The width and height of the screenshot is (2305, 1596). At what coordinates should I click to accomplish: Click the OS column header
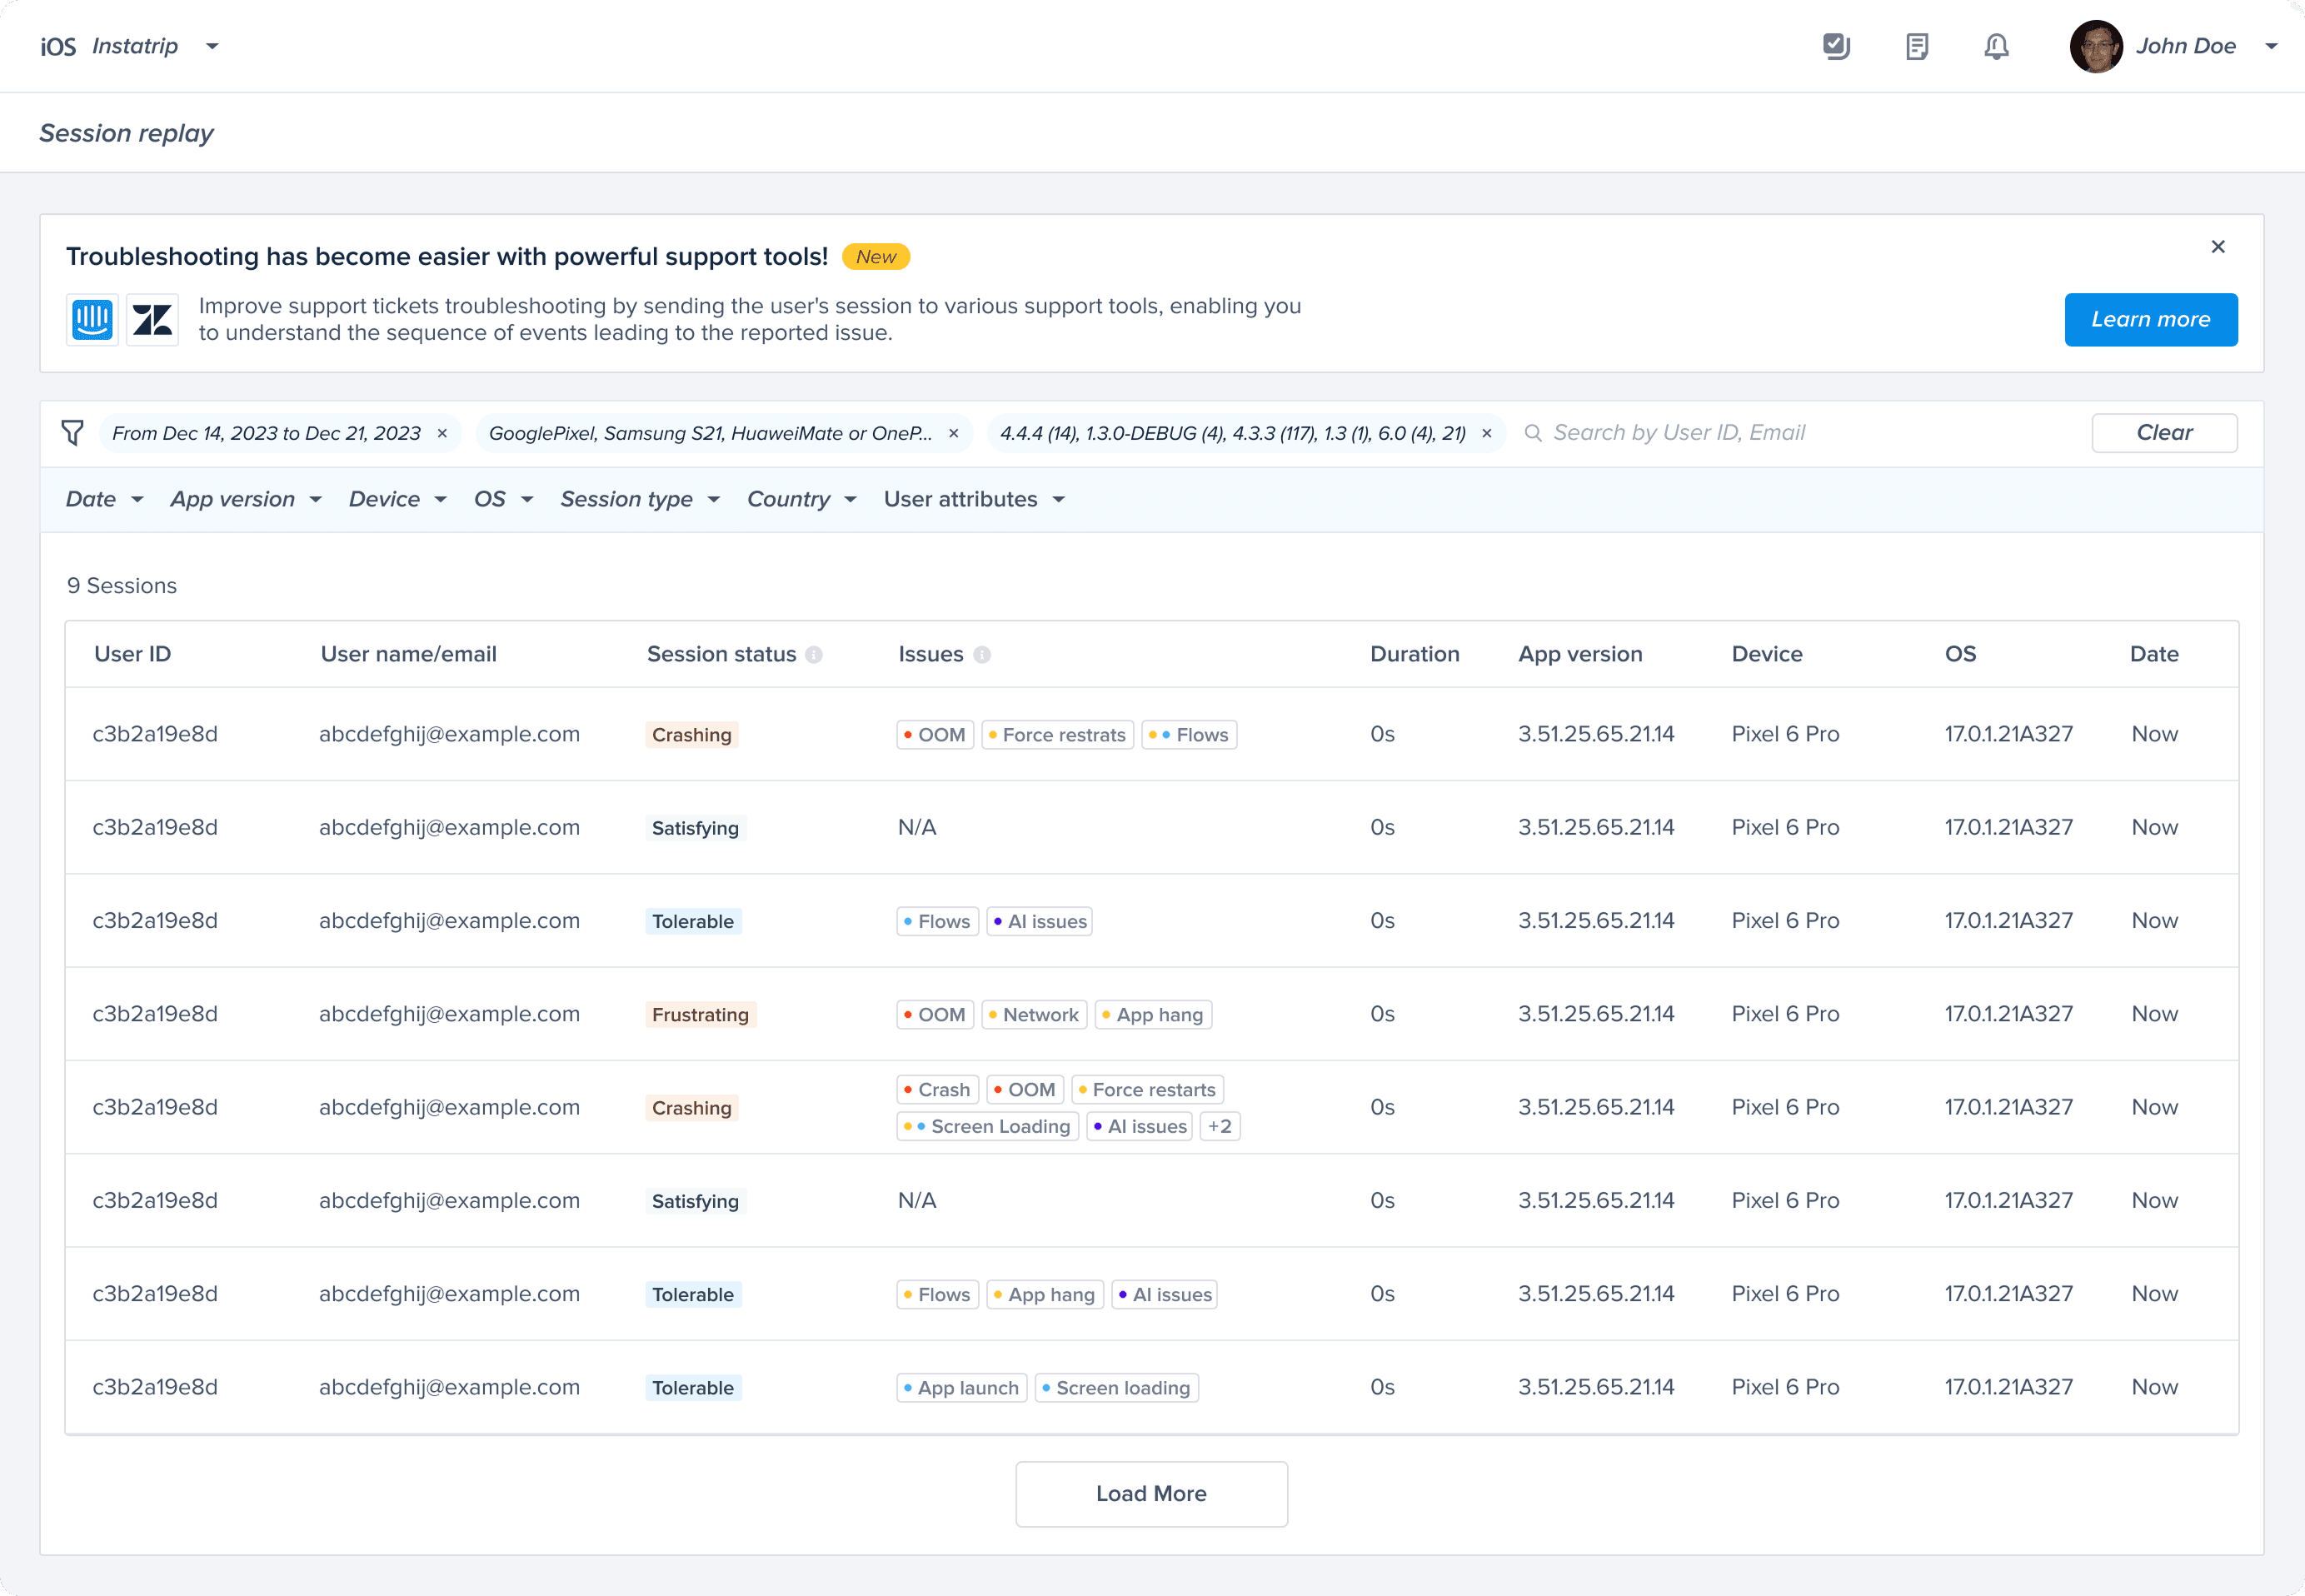(x=1959, y=654)
